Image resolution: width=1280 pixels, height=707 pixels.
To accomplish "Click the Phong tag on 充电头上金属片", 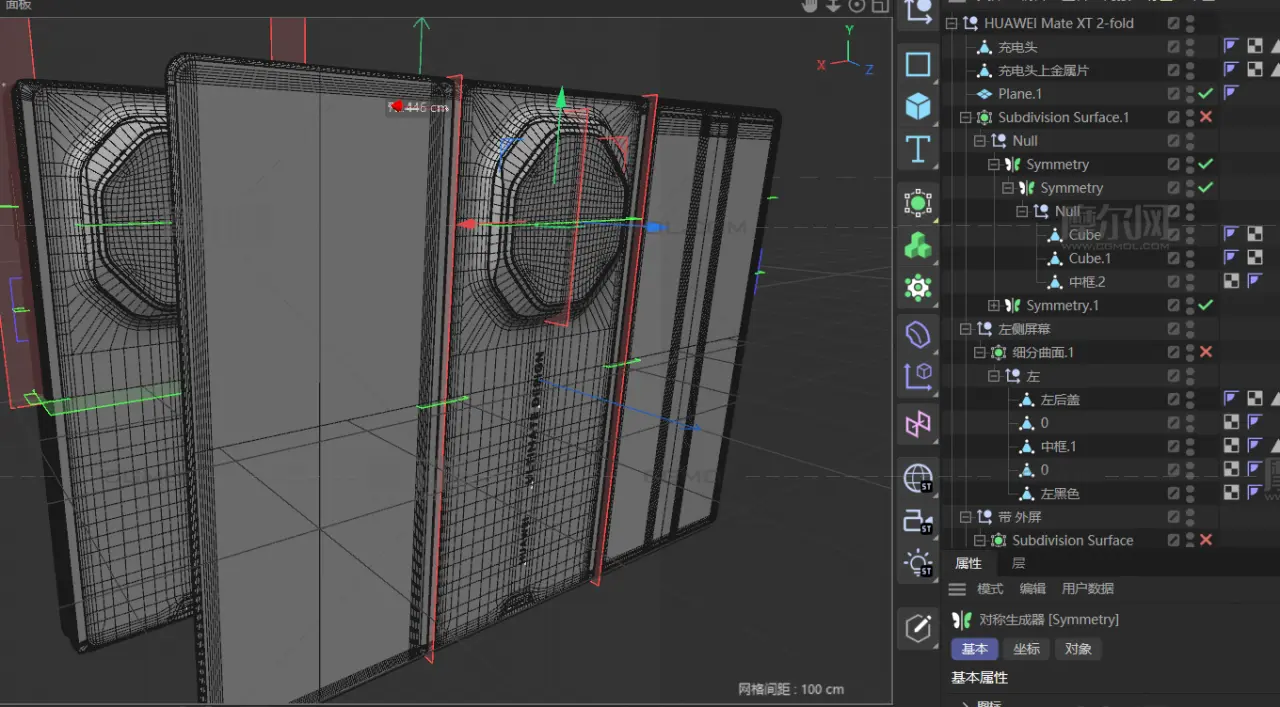I will (x=1231, y=70).
